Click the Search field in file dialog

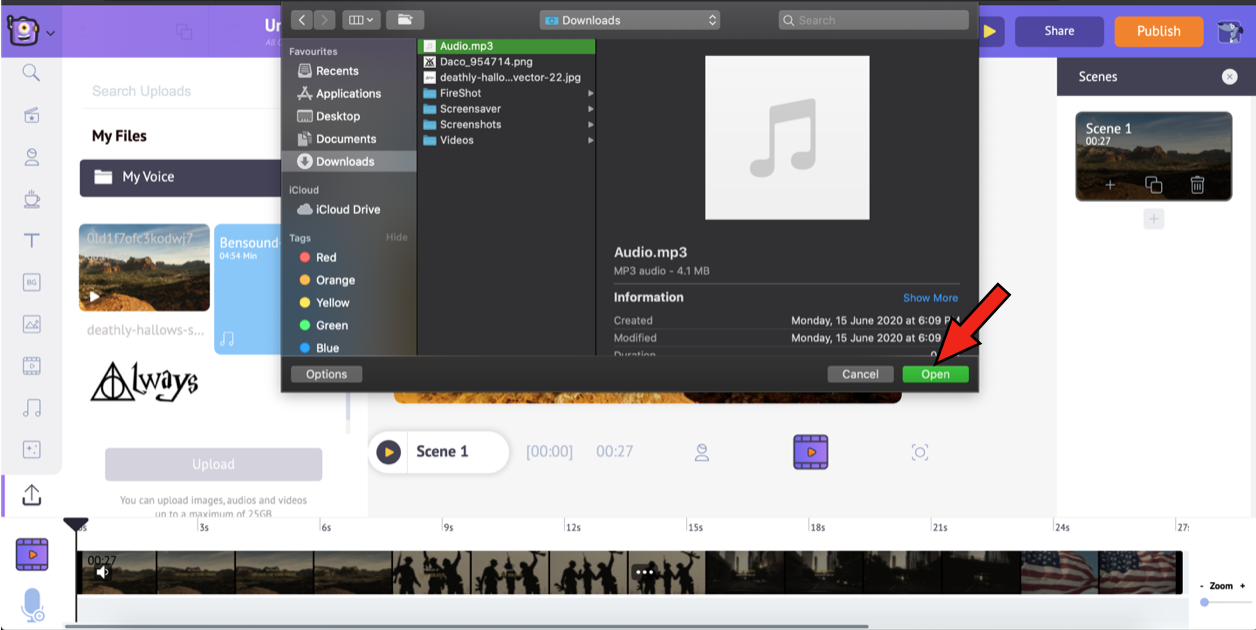pos(873,20)
